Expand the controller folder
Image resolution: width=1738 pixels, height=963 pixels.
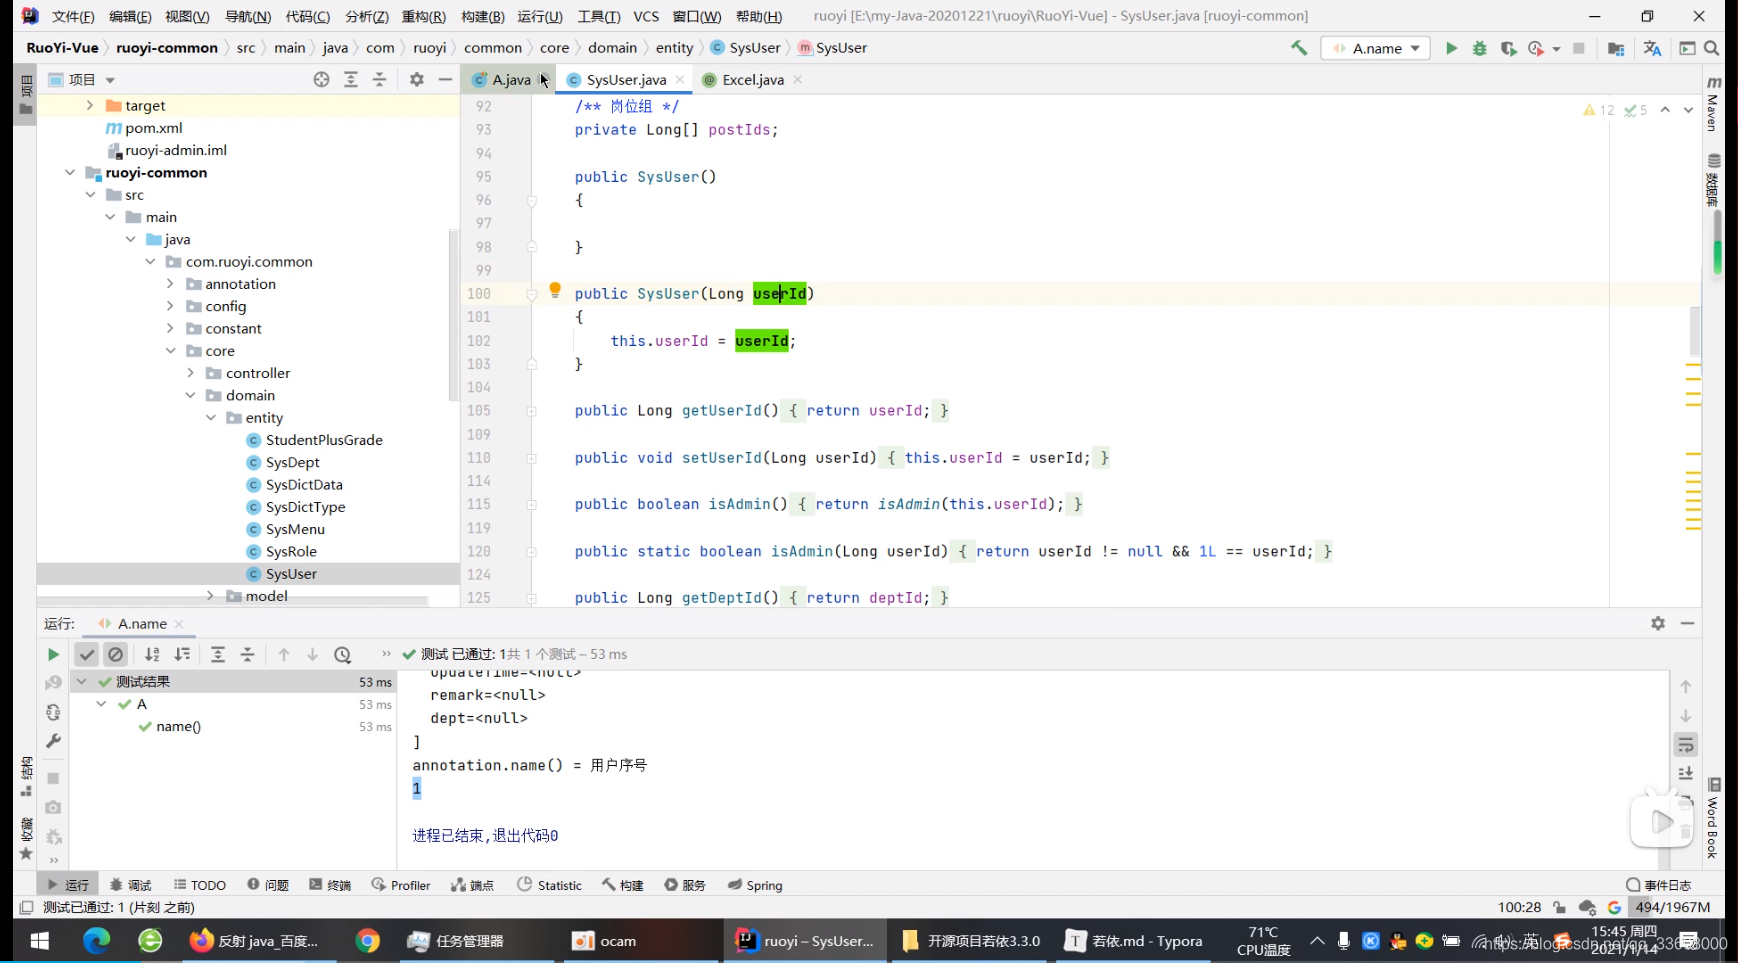190,373
